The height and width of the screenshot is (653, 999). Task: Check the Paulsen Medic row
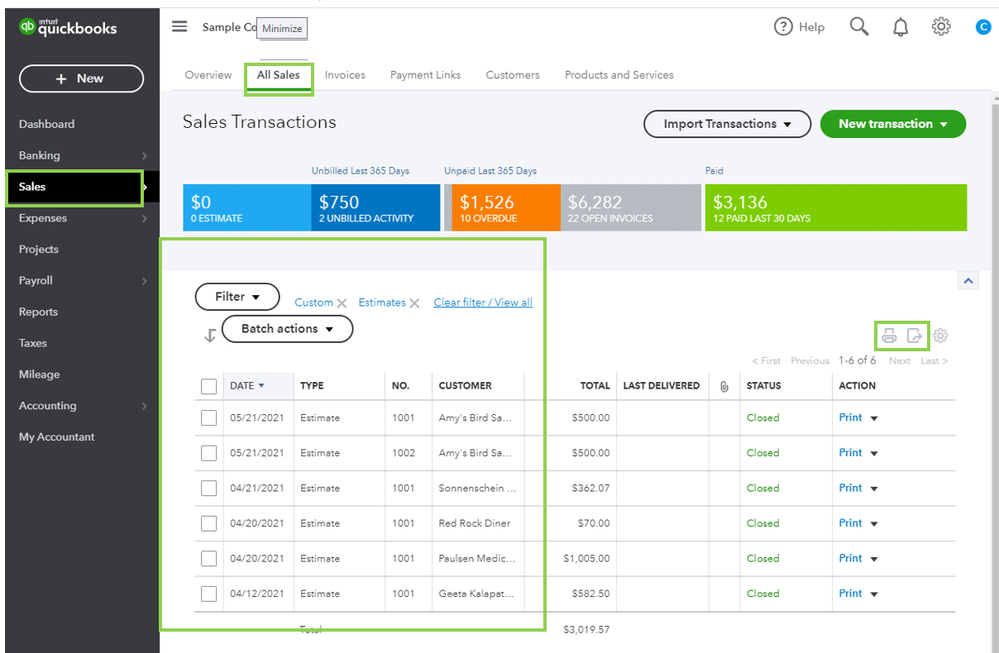(x=208, y=558)
